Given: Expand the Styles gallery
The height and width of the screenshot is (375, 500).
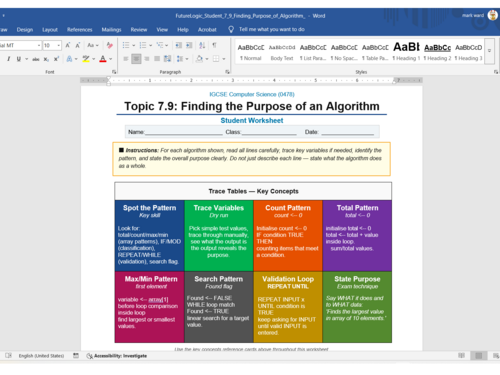Looking at the screenshot, I should 489,51.
